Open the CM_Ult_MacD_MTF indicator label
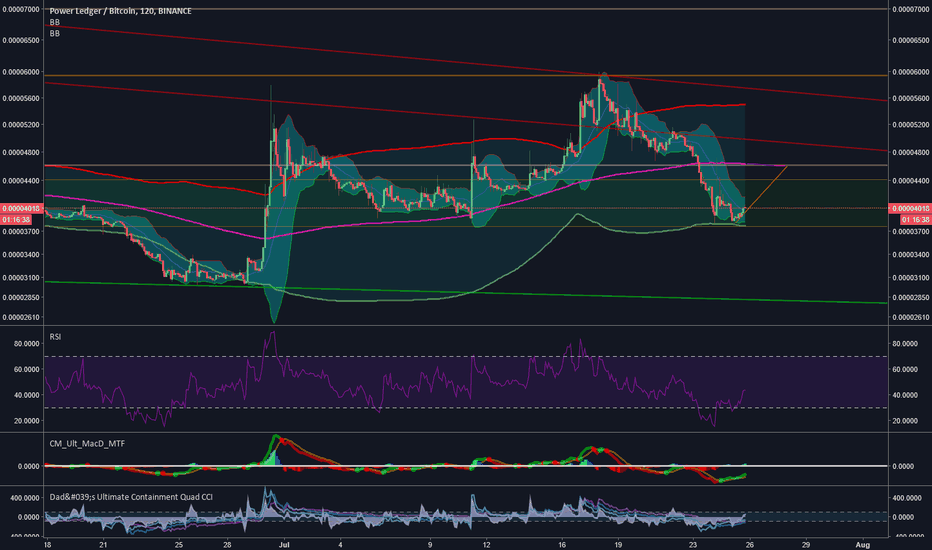Screen dimensions: 932x550 (87, 444)
